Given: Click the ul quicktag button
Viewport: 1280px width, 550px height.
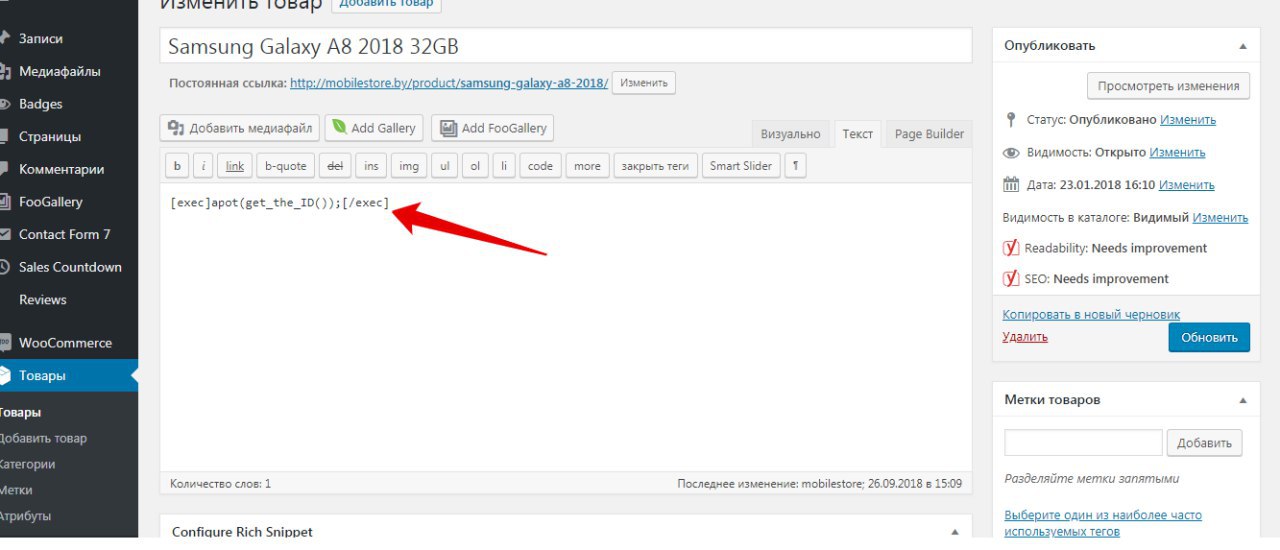Looking at the screenshot, I should click(445, 166).
